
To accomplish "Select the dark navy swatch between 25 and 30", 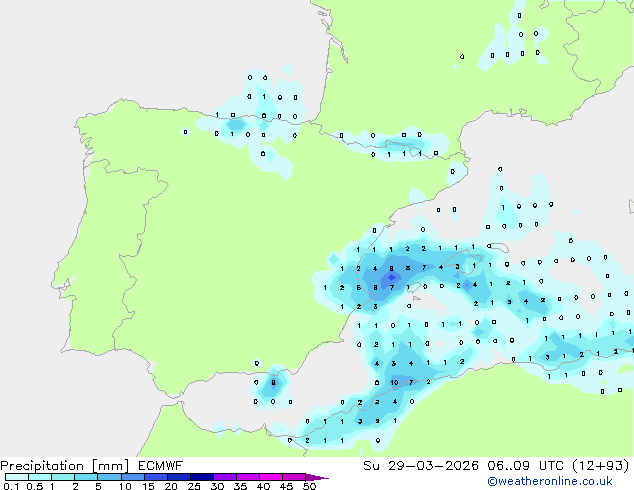I will pos(202,477).
